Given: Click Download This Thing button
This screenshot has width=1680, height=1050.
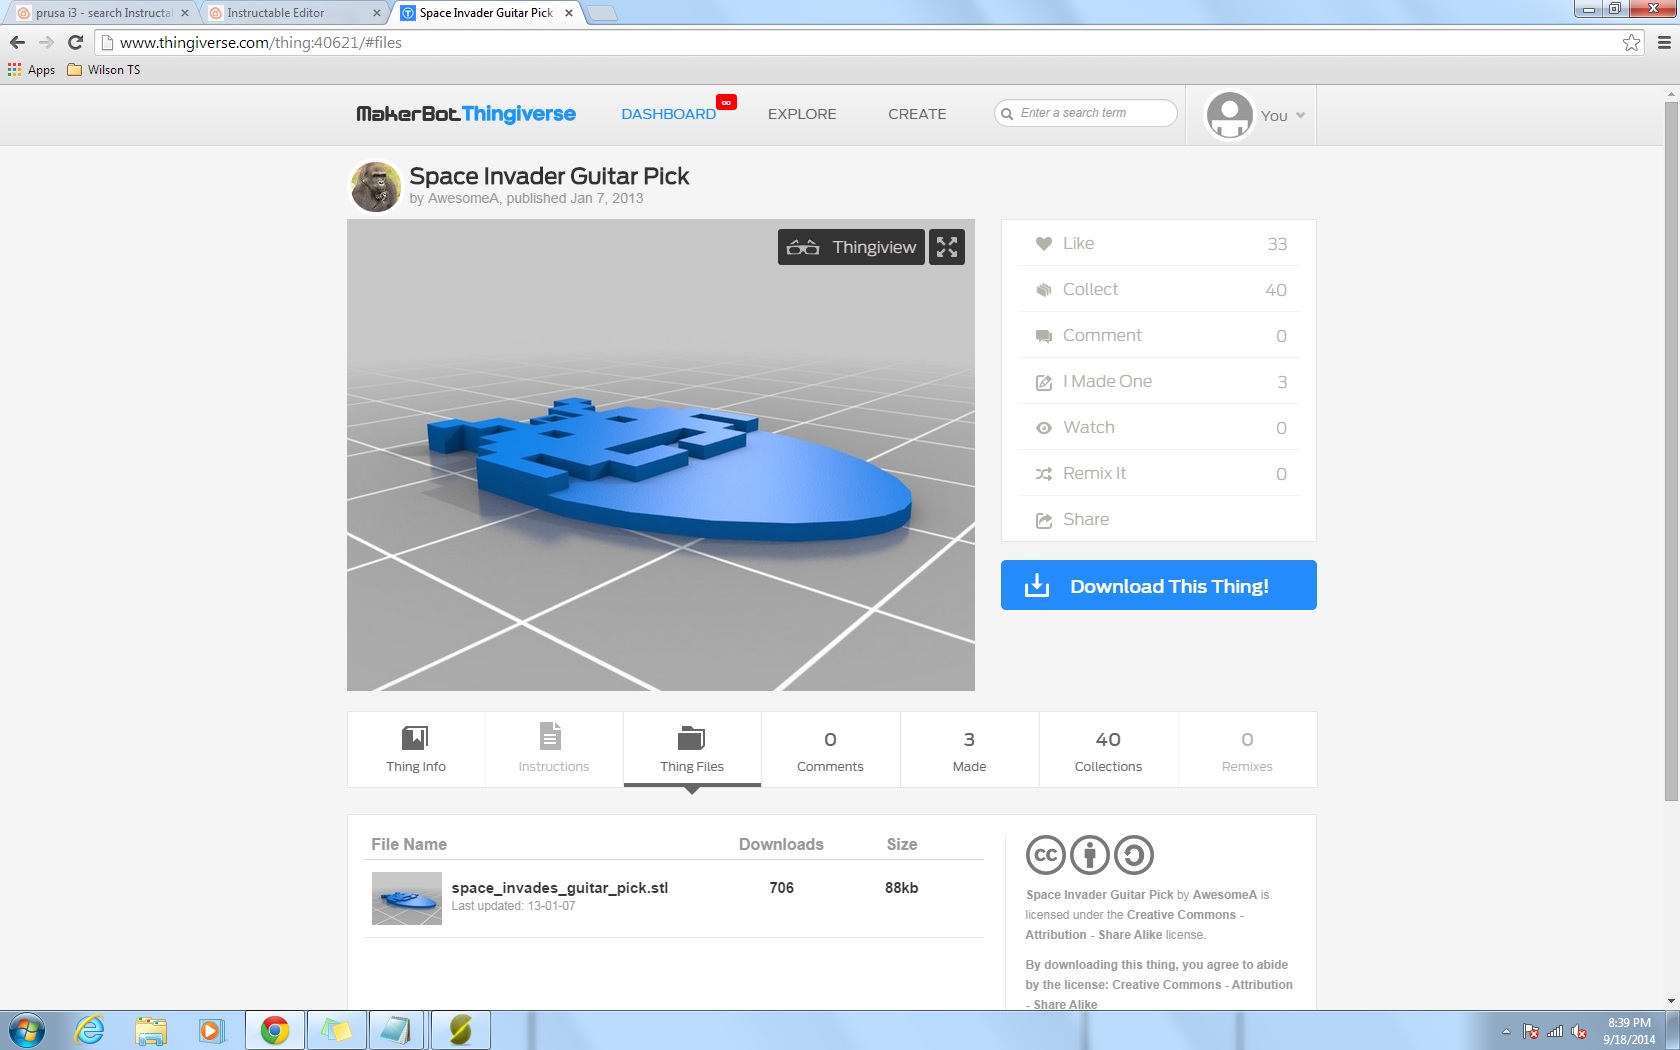Looking at the screenshot, I should point(1158,585).
